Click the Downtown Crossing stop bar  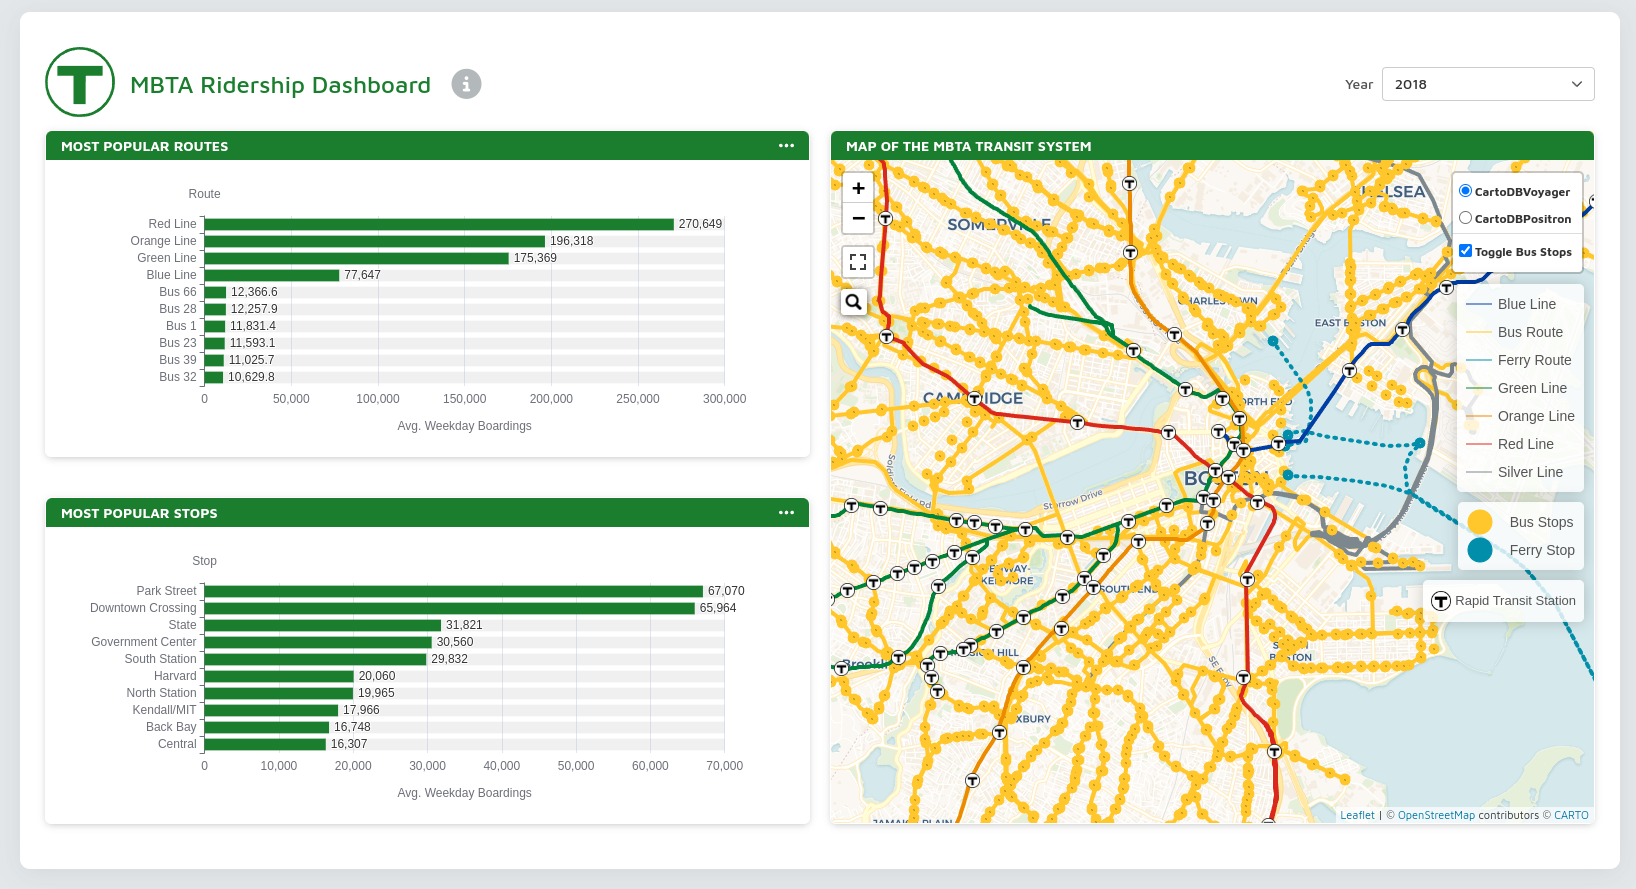pos(450,608)
